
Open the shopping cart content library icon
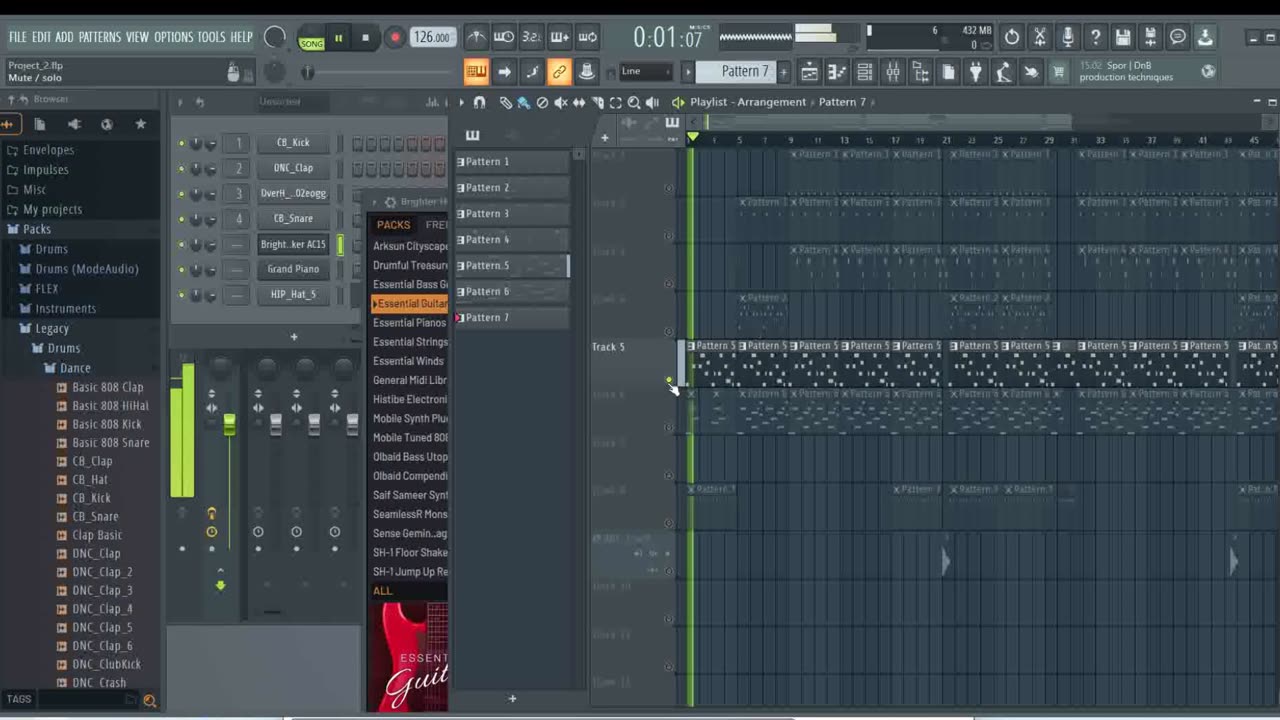[x=1058, y=72]
